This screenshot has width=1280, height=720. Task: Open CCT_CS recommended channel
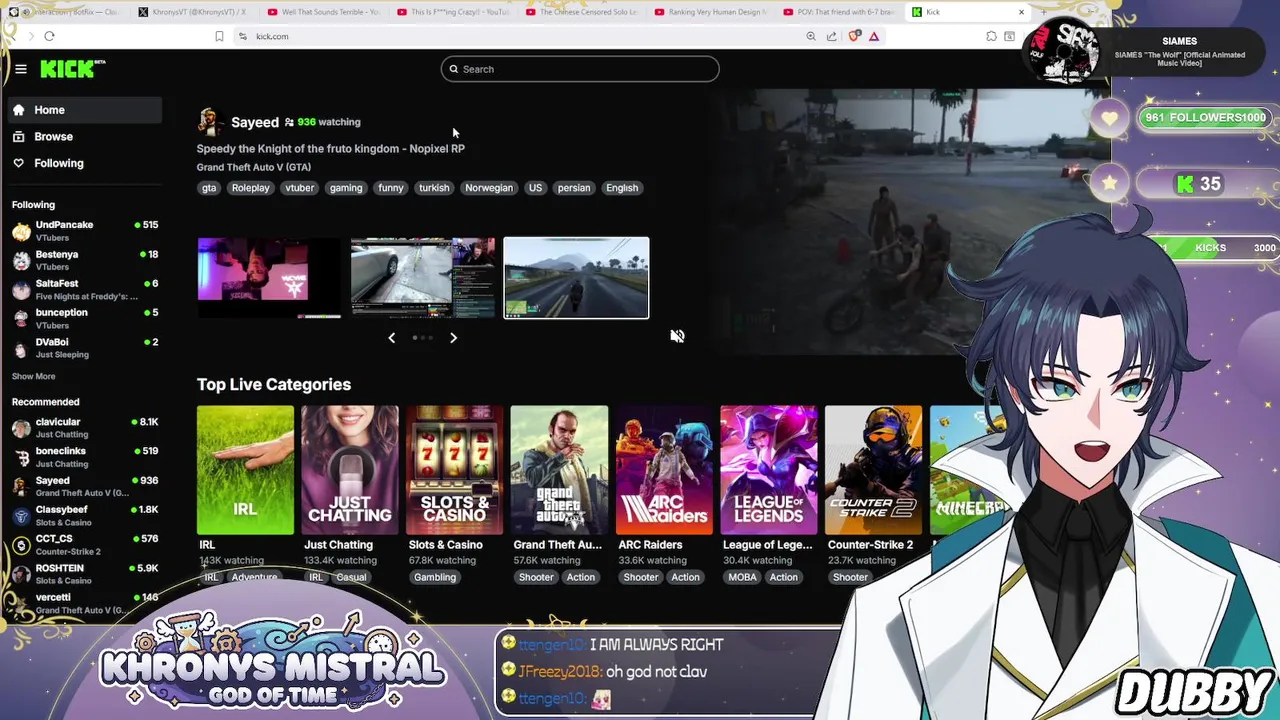click(x=84, y=544)
